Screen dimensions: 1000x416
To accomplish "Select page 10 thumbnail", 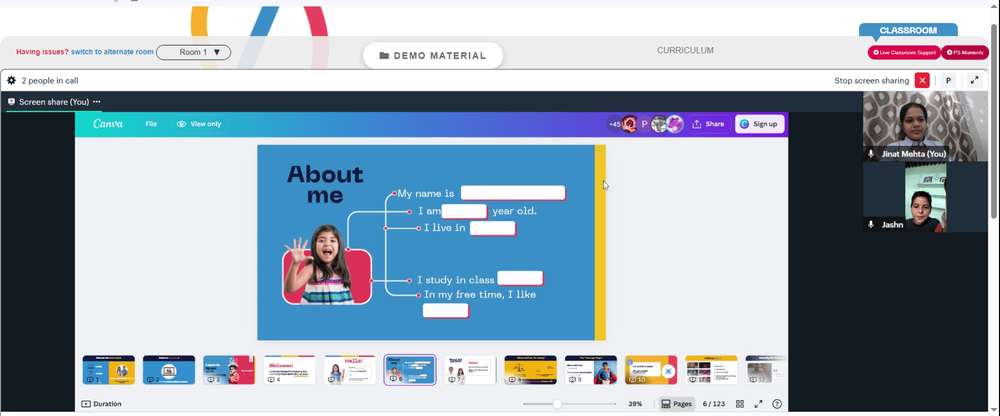I will pos(651,370).
